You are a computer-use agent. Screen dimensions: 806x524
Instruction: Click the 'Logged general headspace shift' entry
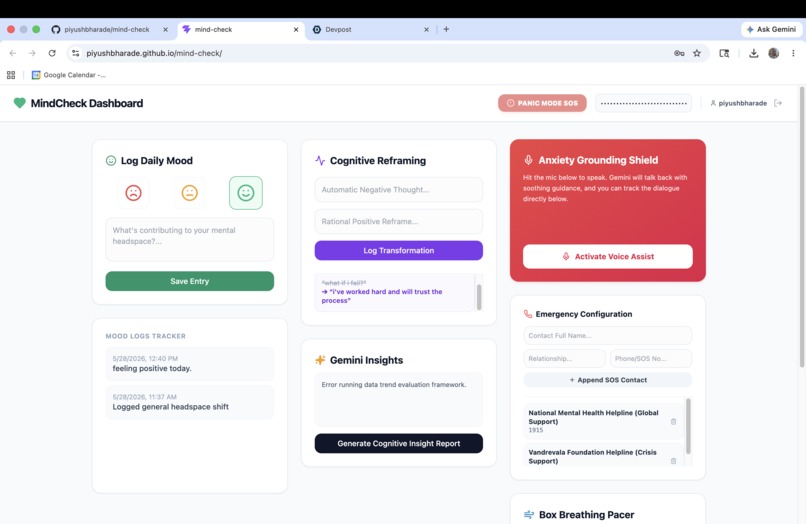[x=190, y=402]
